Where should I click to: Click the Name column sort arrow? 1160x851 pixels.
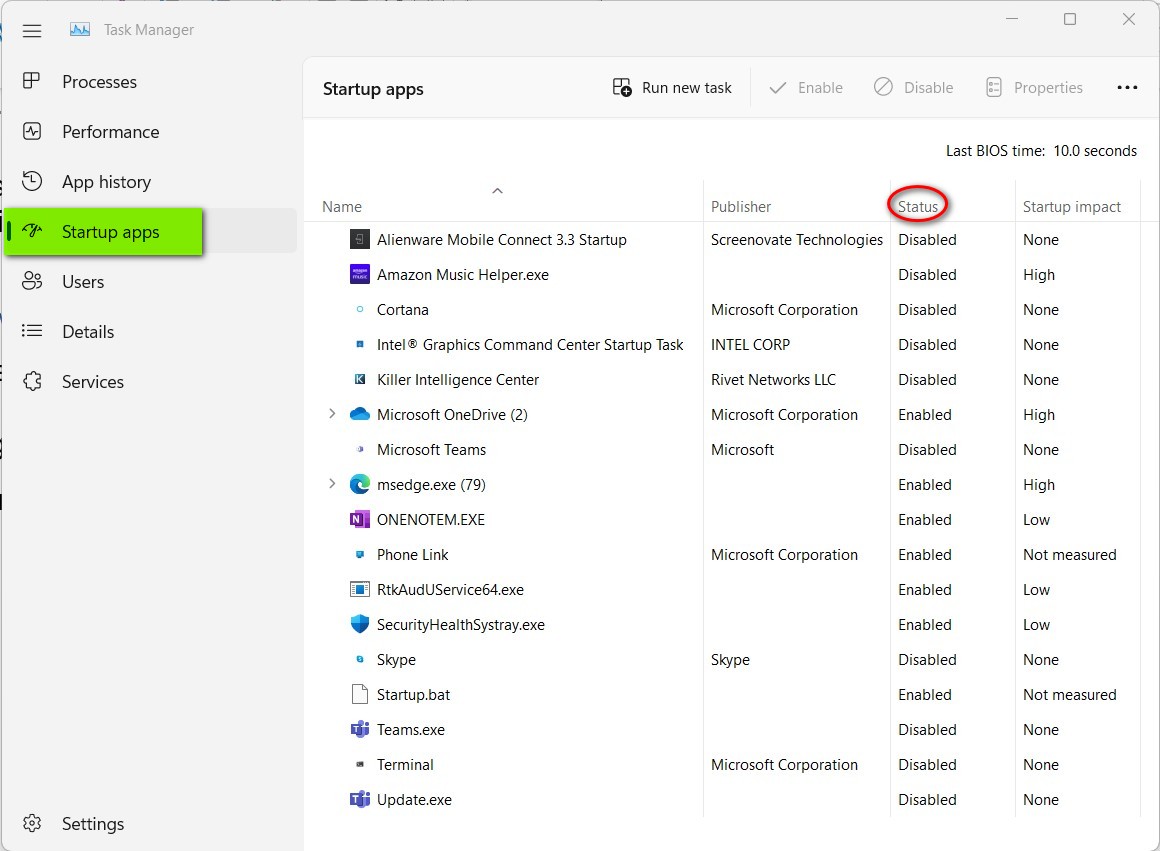[497, 190]
